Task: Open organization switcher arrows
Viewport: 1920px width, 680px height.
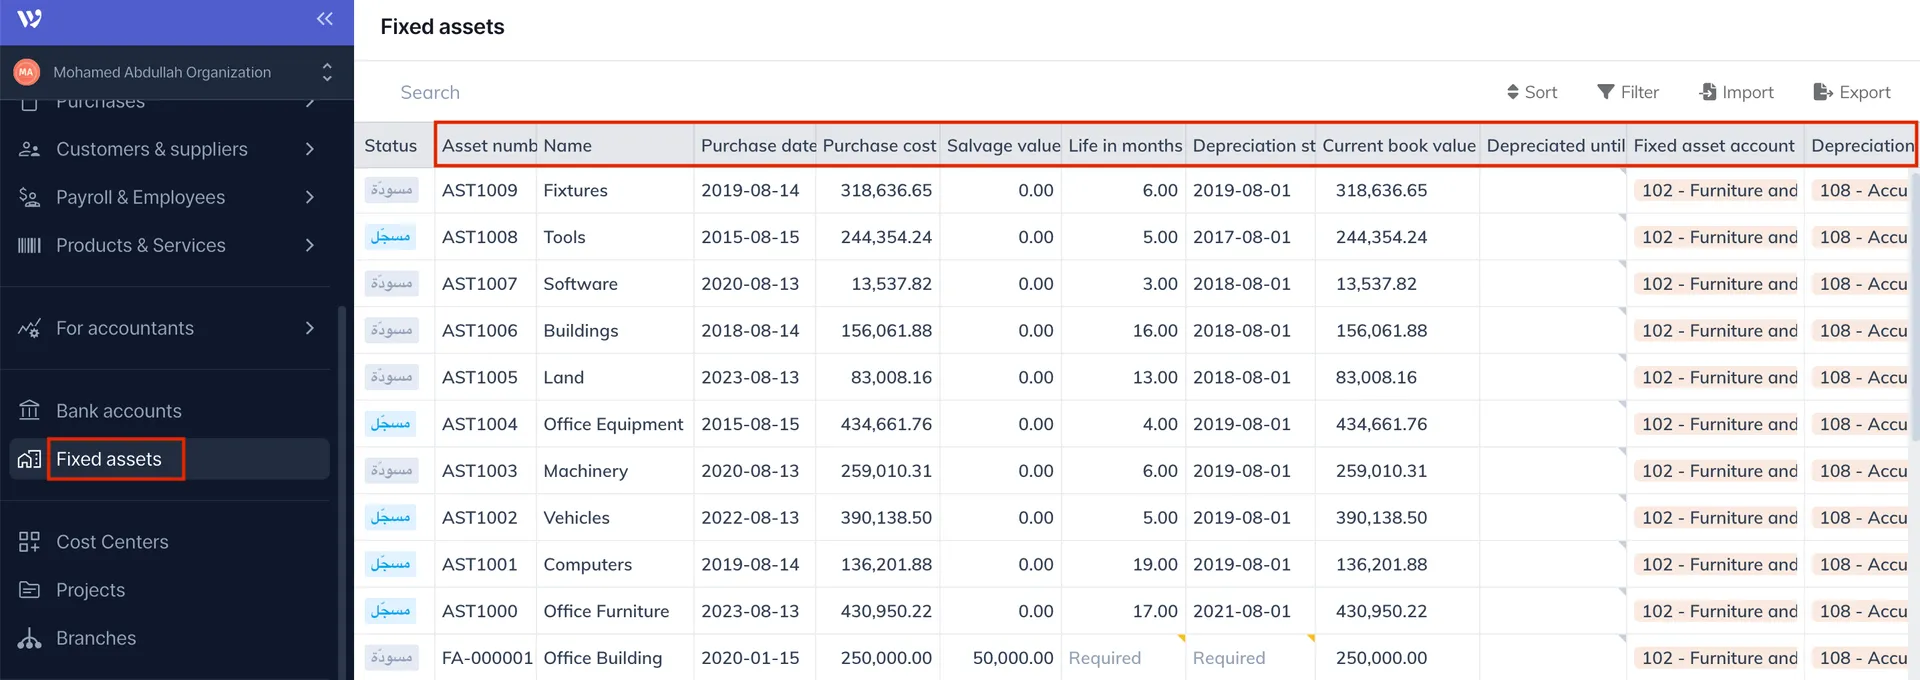Action: click(x=326, y=72)
